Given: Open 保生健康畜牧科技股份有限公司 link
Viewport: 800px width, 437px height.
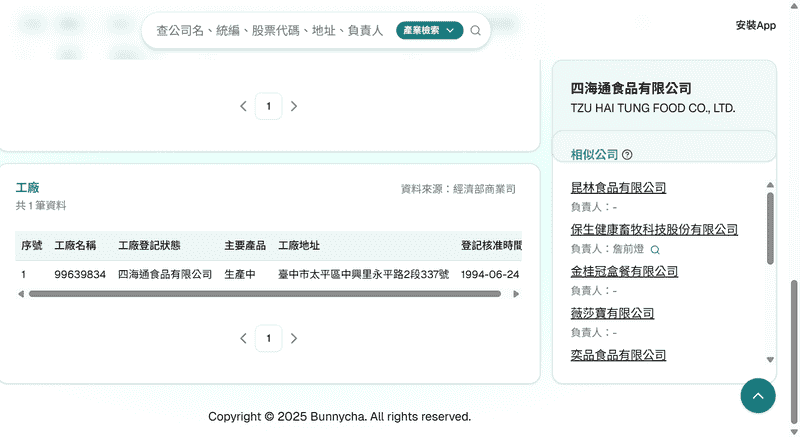Looking at the screenshot, I should (654, 230).
